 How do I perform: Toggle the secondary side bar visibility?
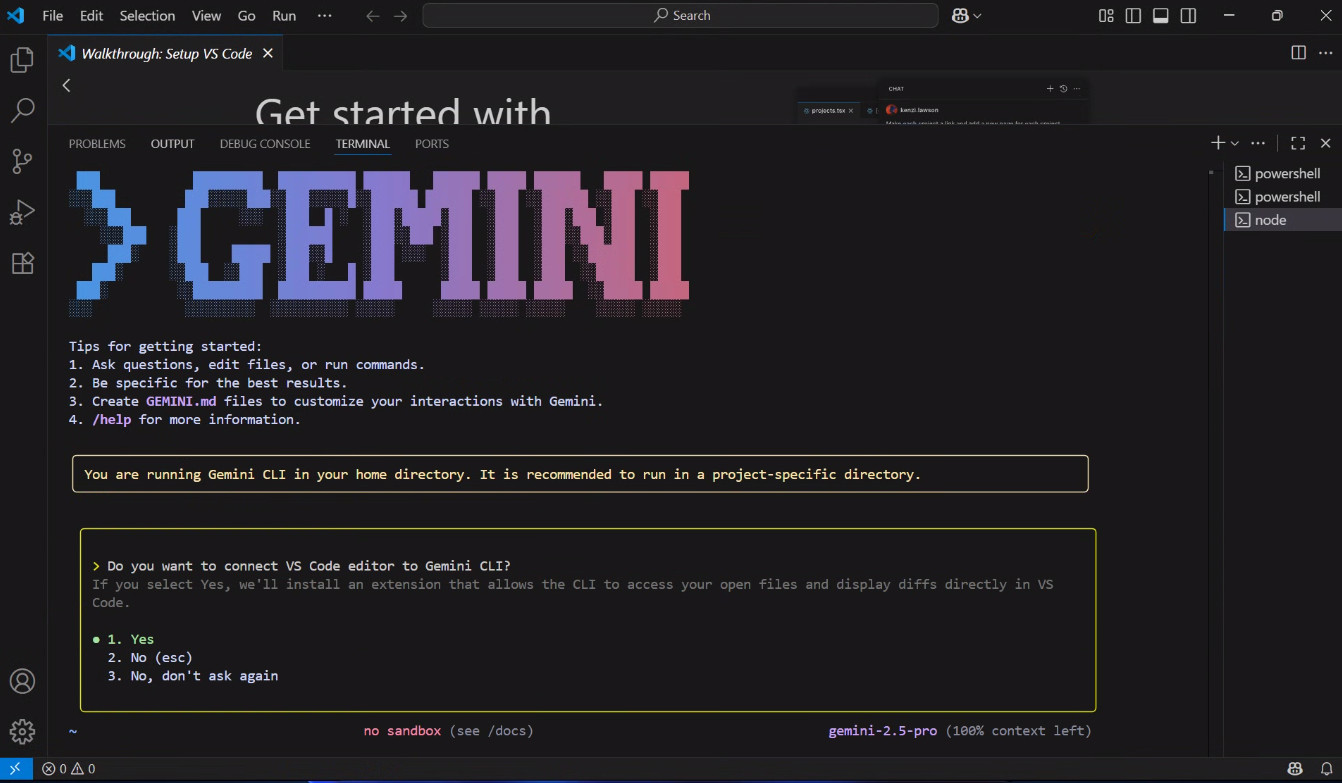(x=1188, y=16)
